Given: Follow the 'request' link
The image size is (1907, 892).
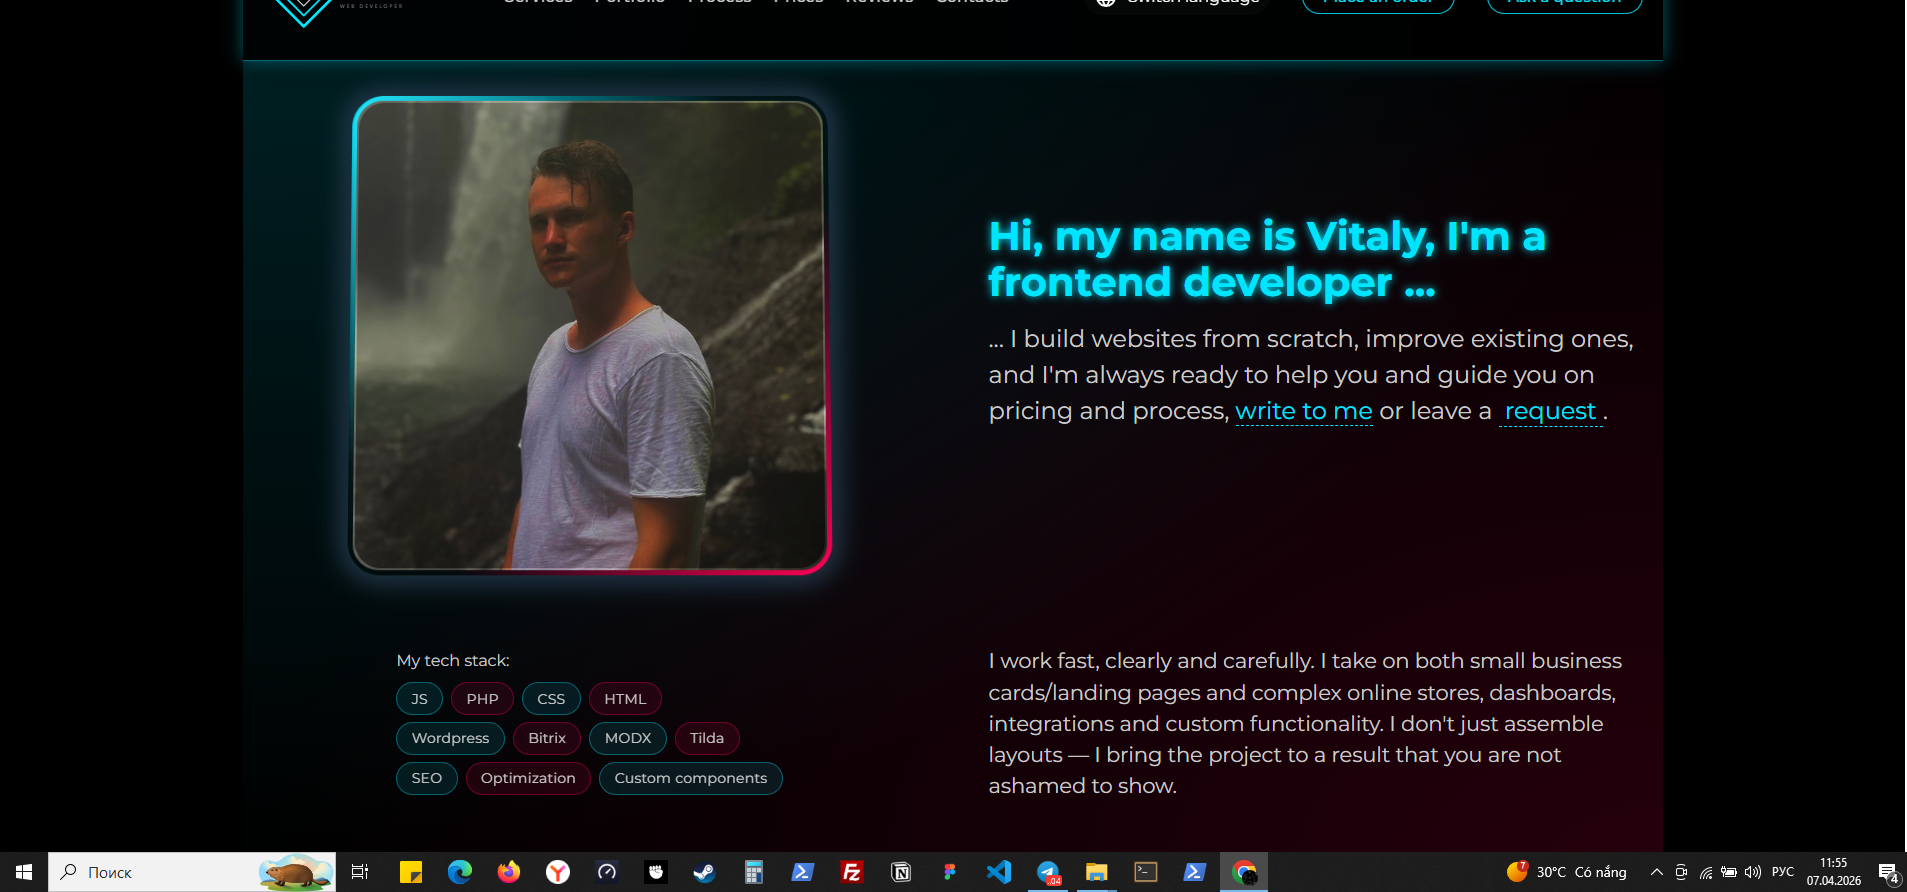Looking at the screenshot, I should [x=1550, y=411].
